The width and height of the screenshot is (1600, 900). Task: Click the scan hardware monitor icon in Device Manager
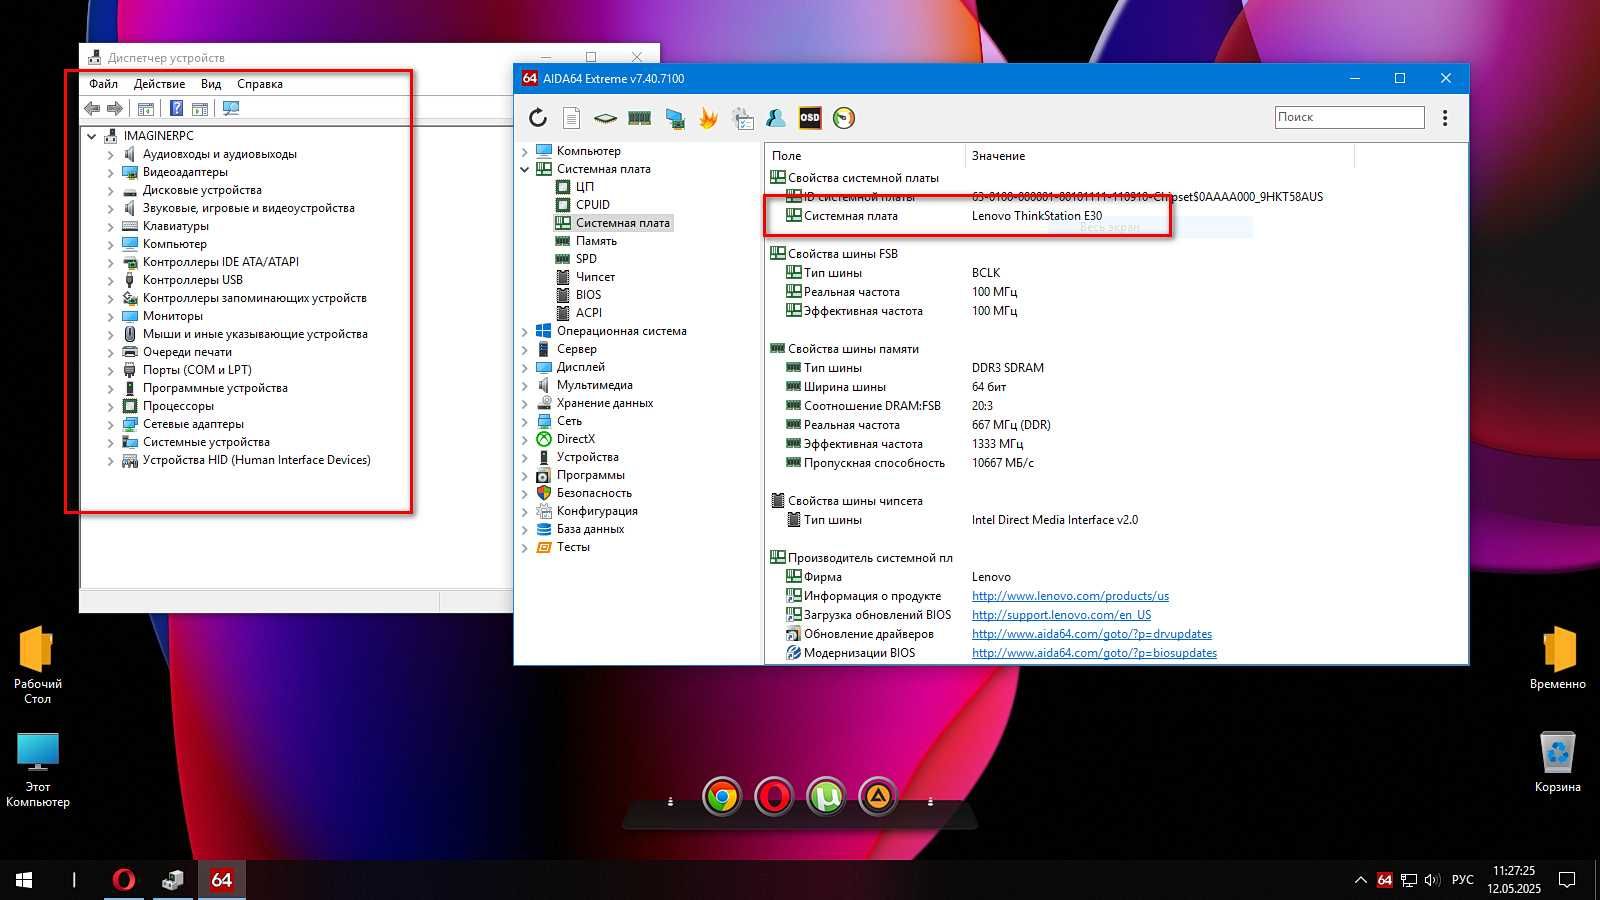point(231,108)
